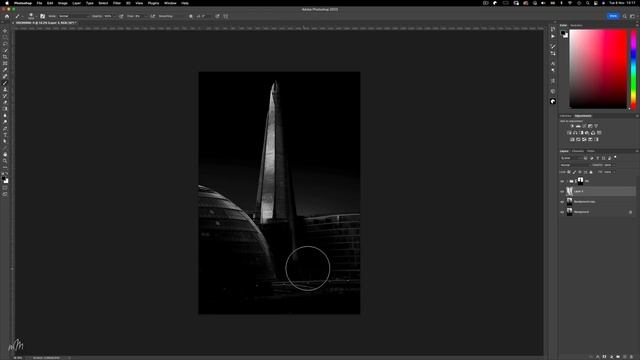Select the Gradient tool
Image resolution: width=640 pixels, height=360 pixels.
click(x=5, y=109)
